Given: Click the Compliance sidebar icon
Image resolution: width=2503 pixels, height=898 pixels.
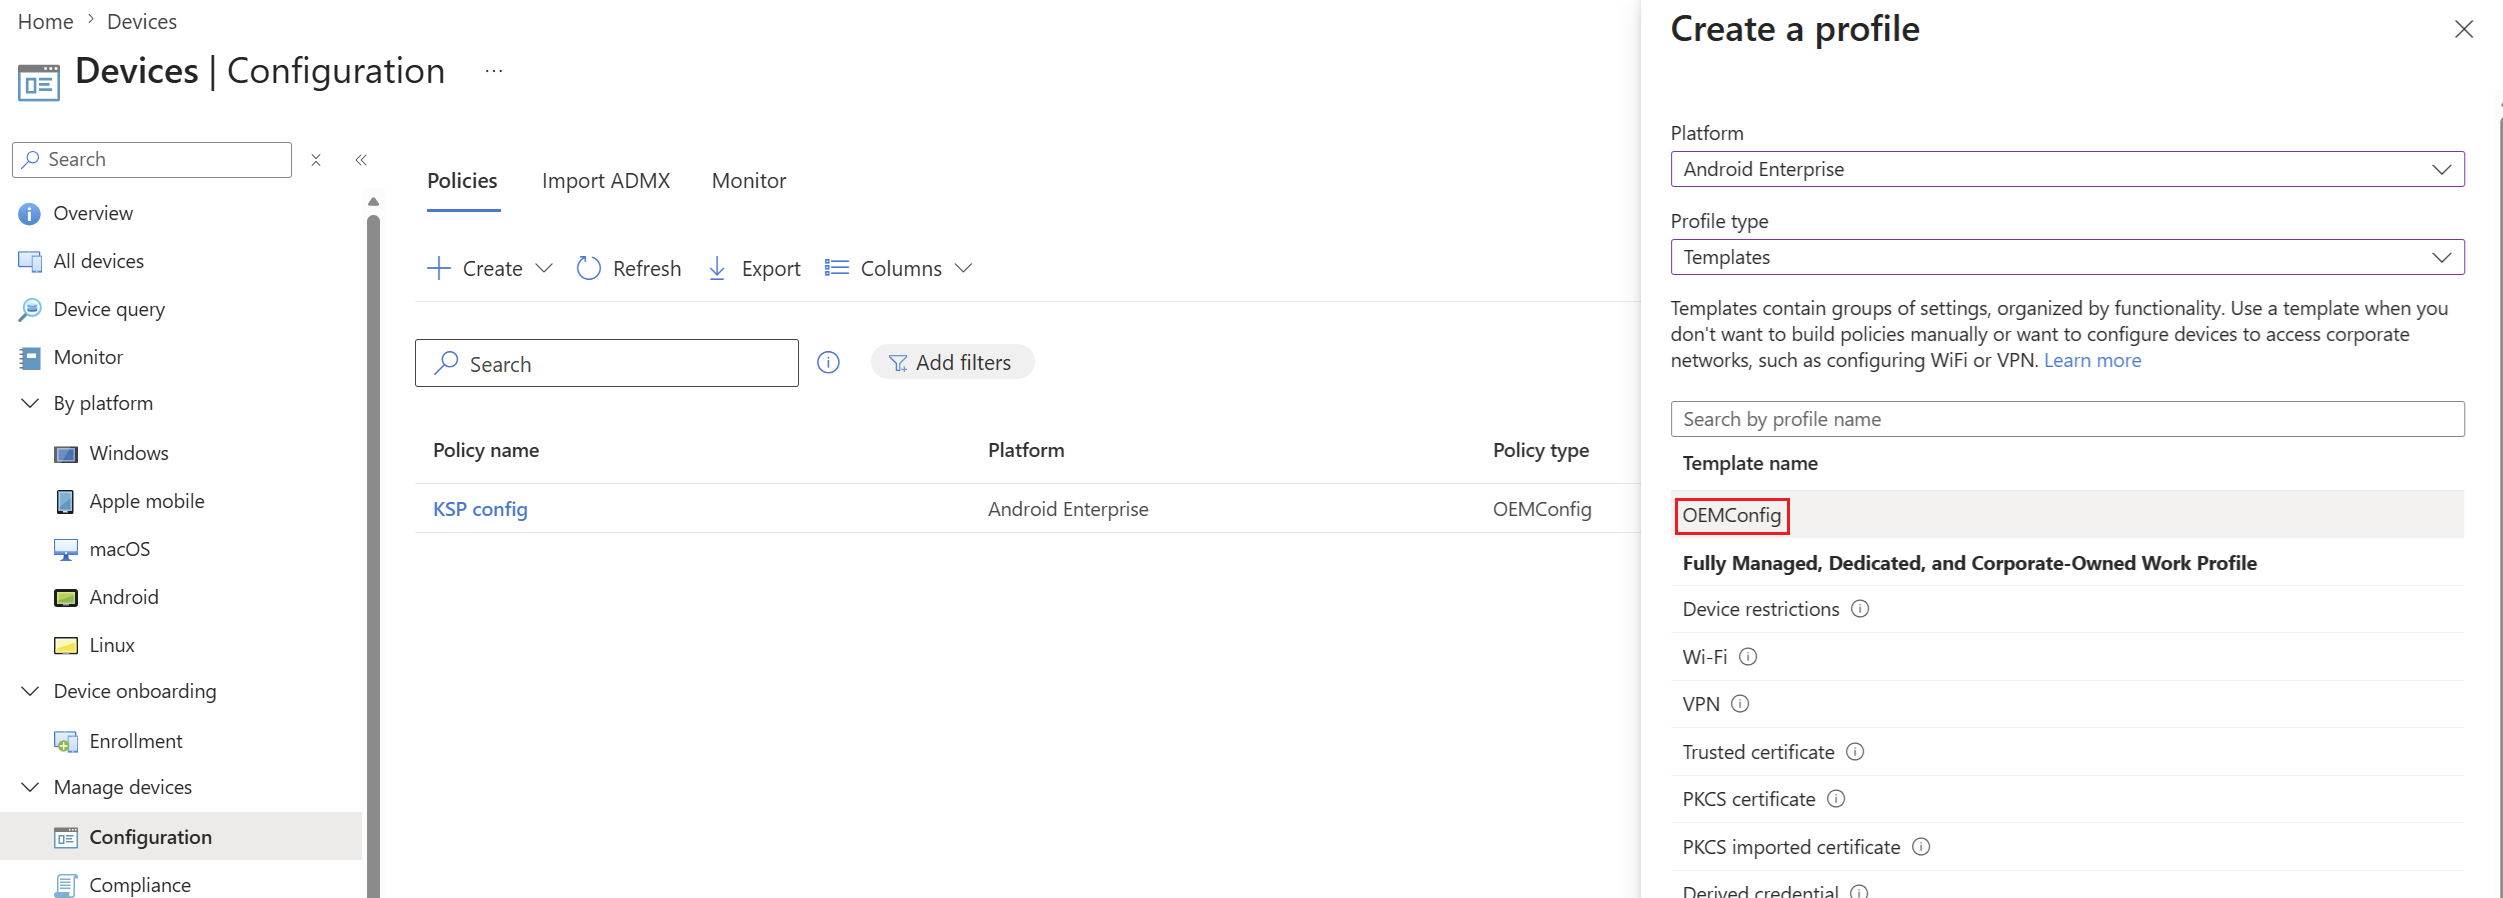Looking at the screenshot, I should click(66, 886).
